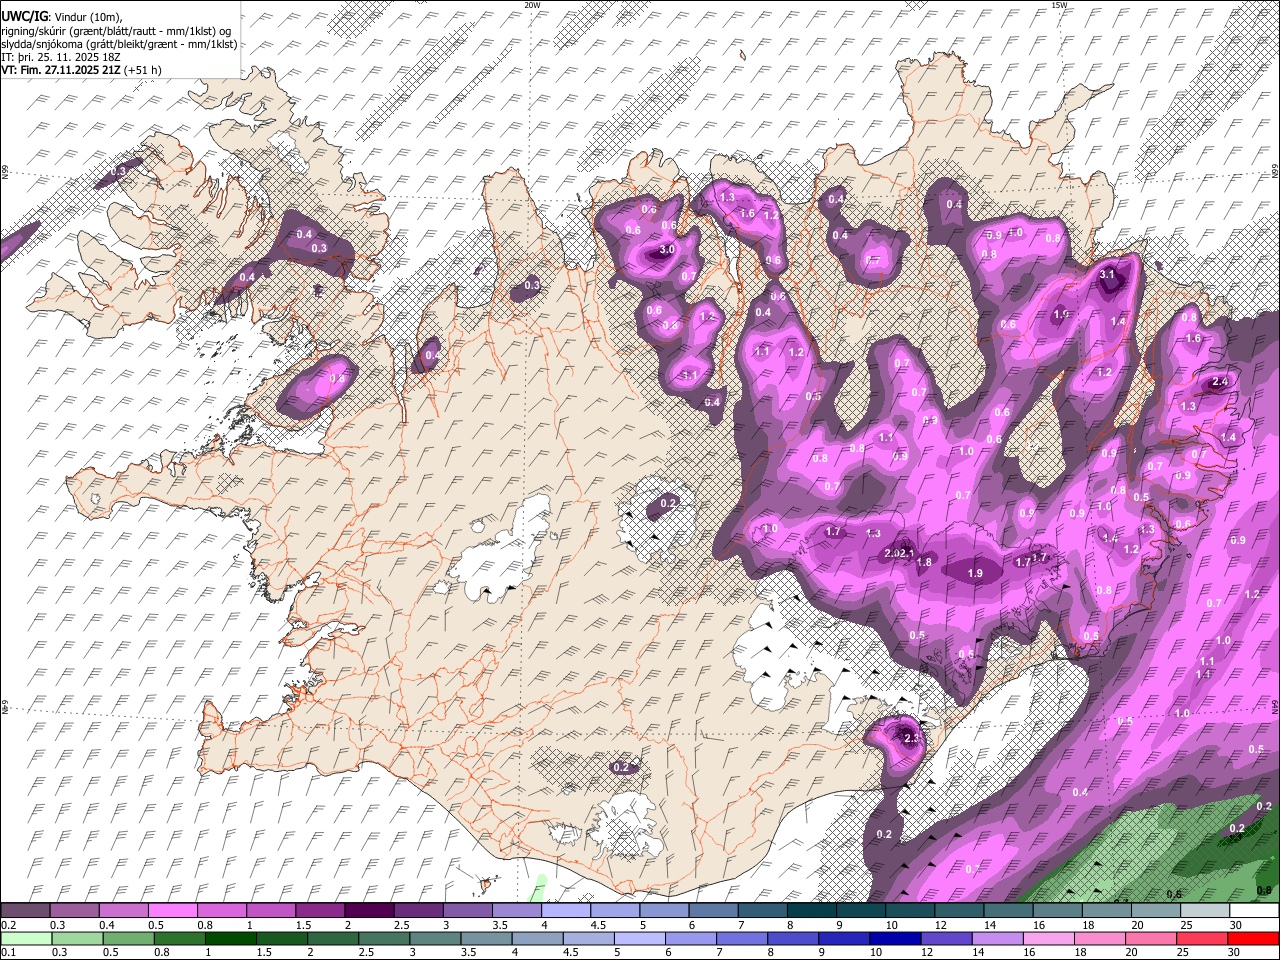Pick the darkest green 1 mm rain legend swatch
This screenshot has height=960, width=1280.
tap(231, 939)
